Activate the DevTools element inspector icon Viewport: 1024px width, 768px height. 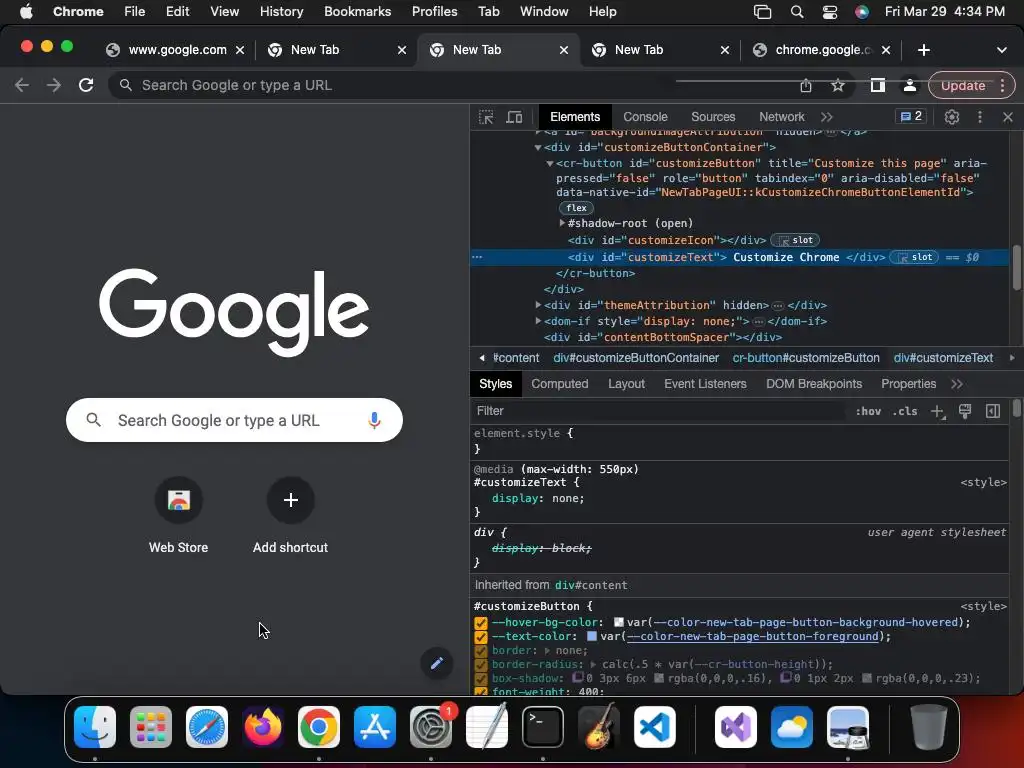[486, 117]
